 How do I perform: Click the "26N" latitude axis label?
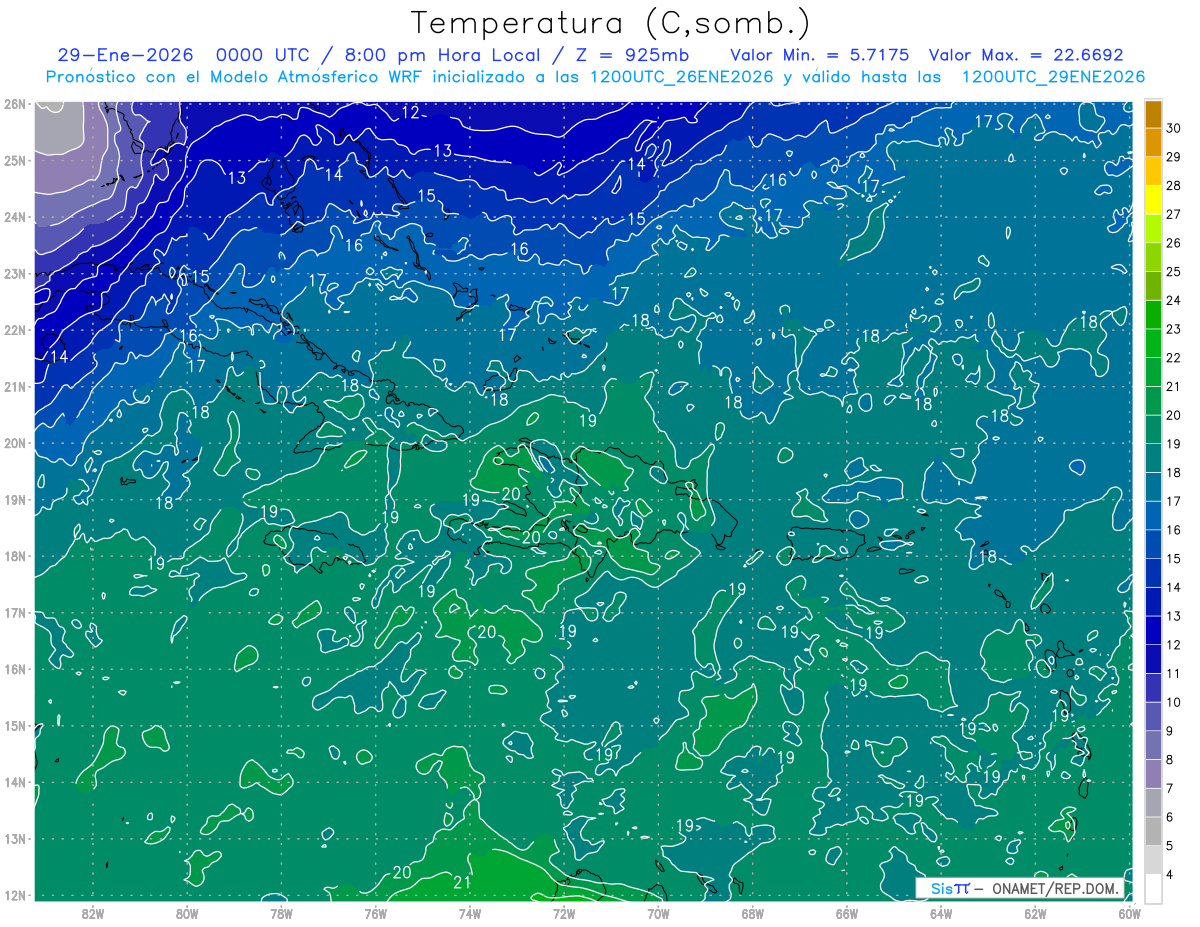(x=14, y=104)
